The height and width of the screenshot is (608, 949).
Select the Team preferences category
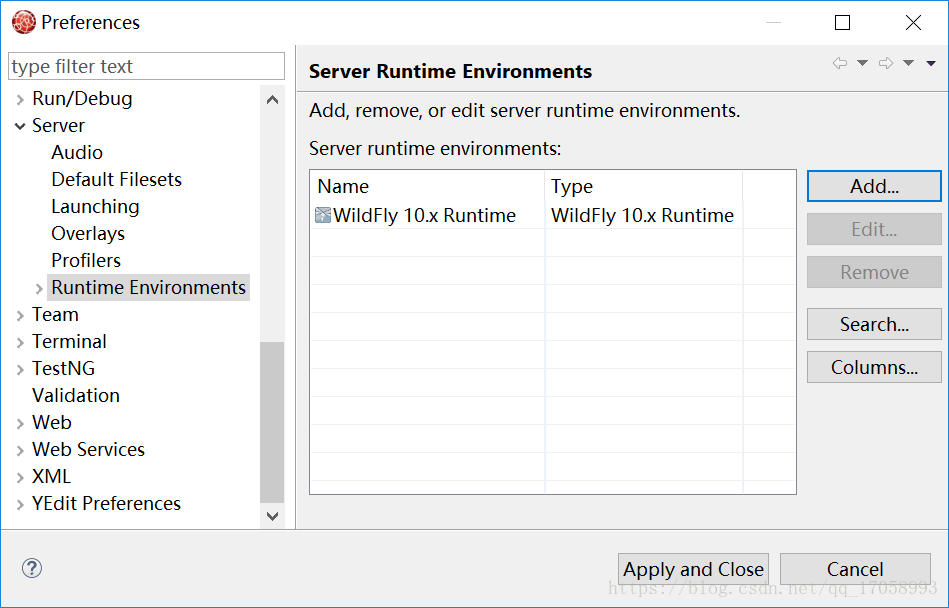[55, 315]
